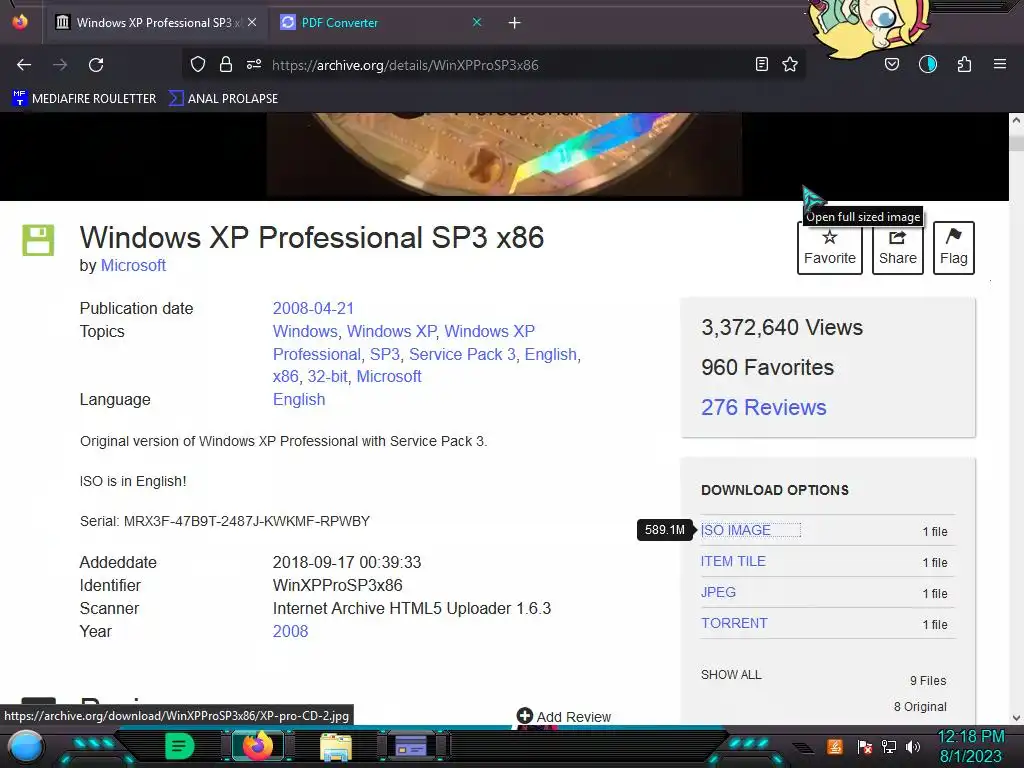Close the Windows XP Professional tab
The height and width of the screenshot is (768, 1024).
coord(252,22)
